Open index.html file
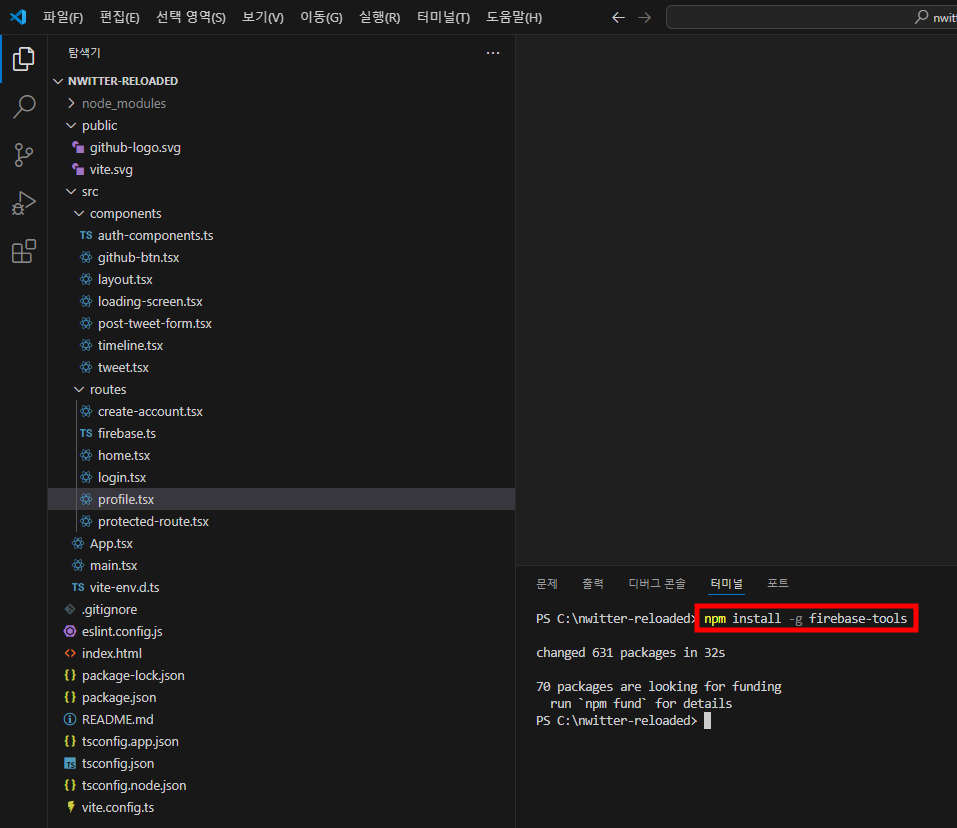The image size is (957, 828). [x=281, y=653]
